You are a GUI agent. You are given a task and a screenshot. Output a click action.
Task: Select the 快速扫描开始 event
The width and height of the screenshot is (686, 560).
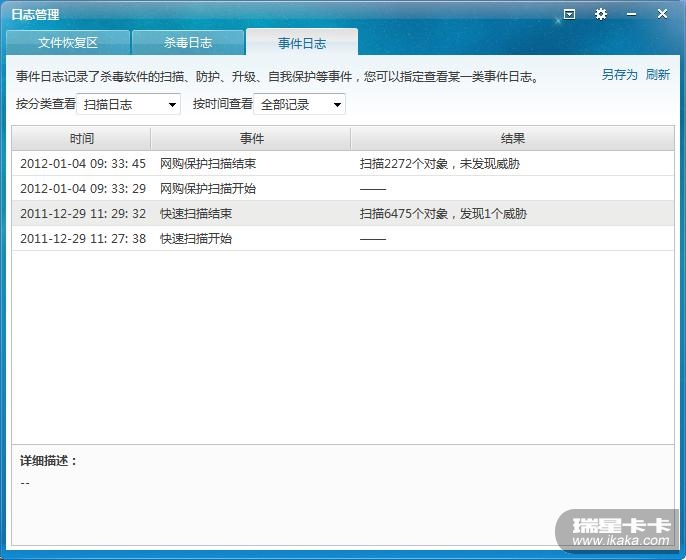coord(196,238)
